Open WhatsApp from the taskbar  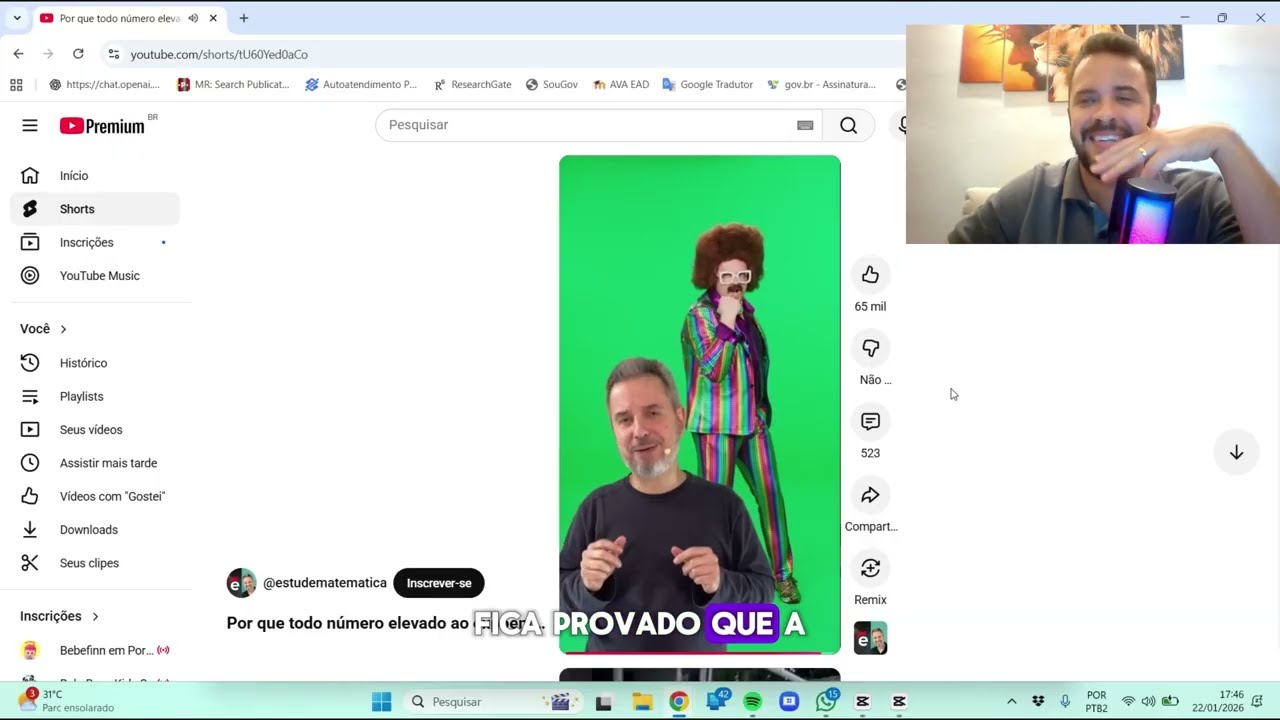[x=826, y=702]
